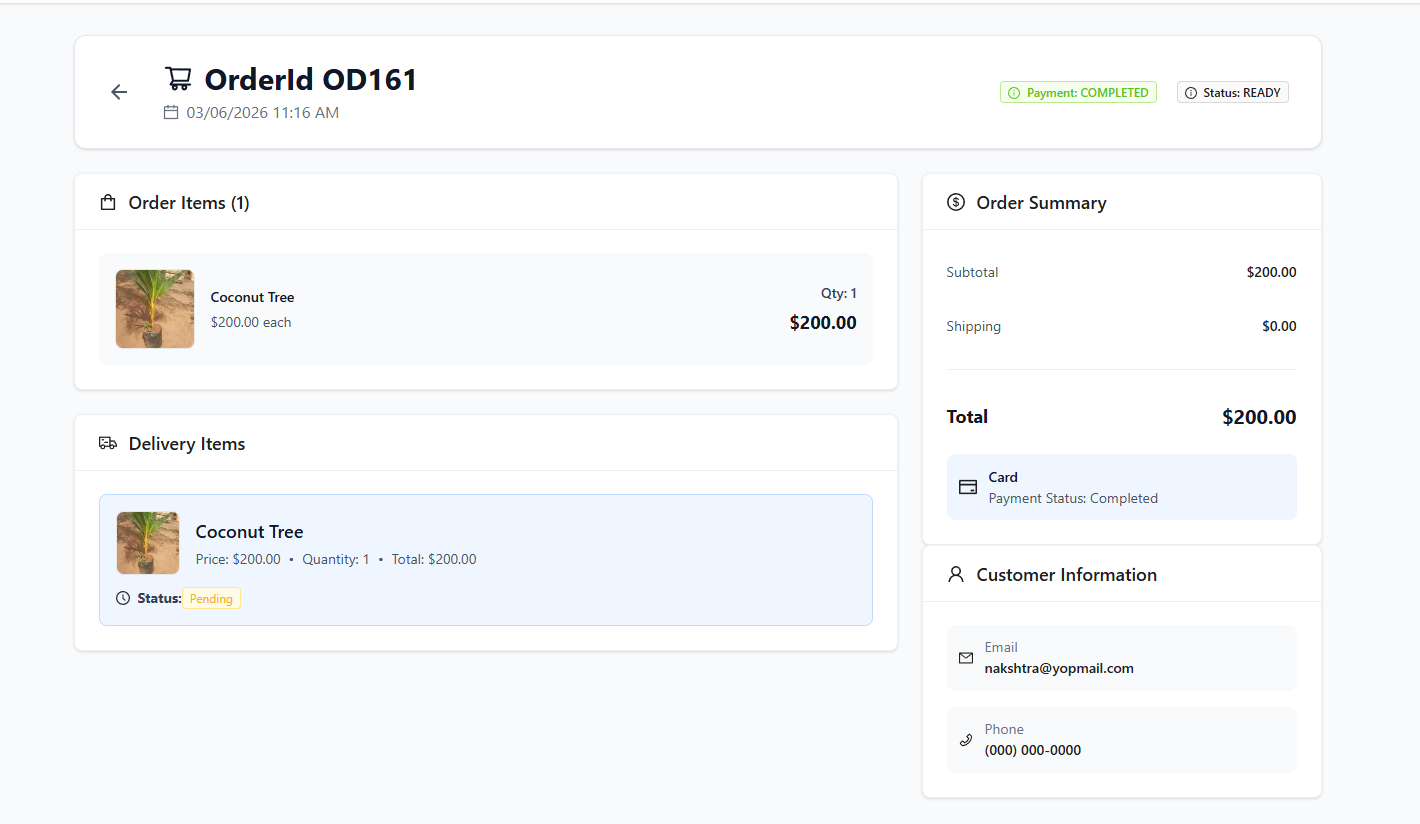The width and height of the screenshot is (1420, 824).
Task: Click the Coconut Tree thumbnail in Delivery Items
Action: [148, 543]
